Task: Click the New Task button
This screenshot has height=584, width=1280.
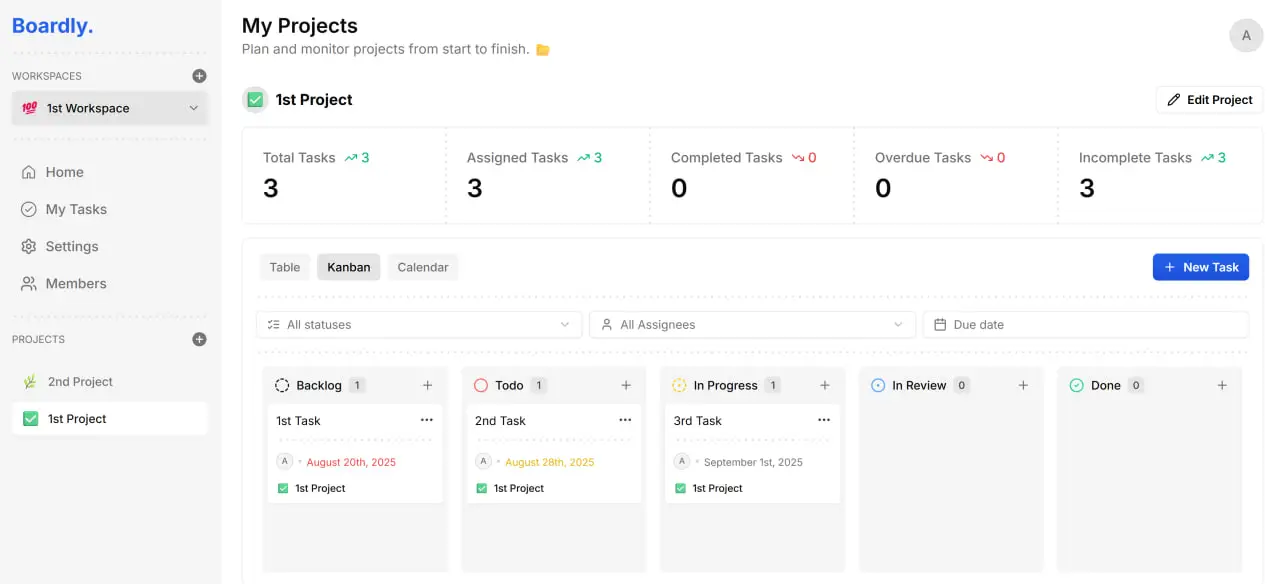Action: pyautogui.click(x=1200, y=267)
